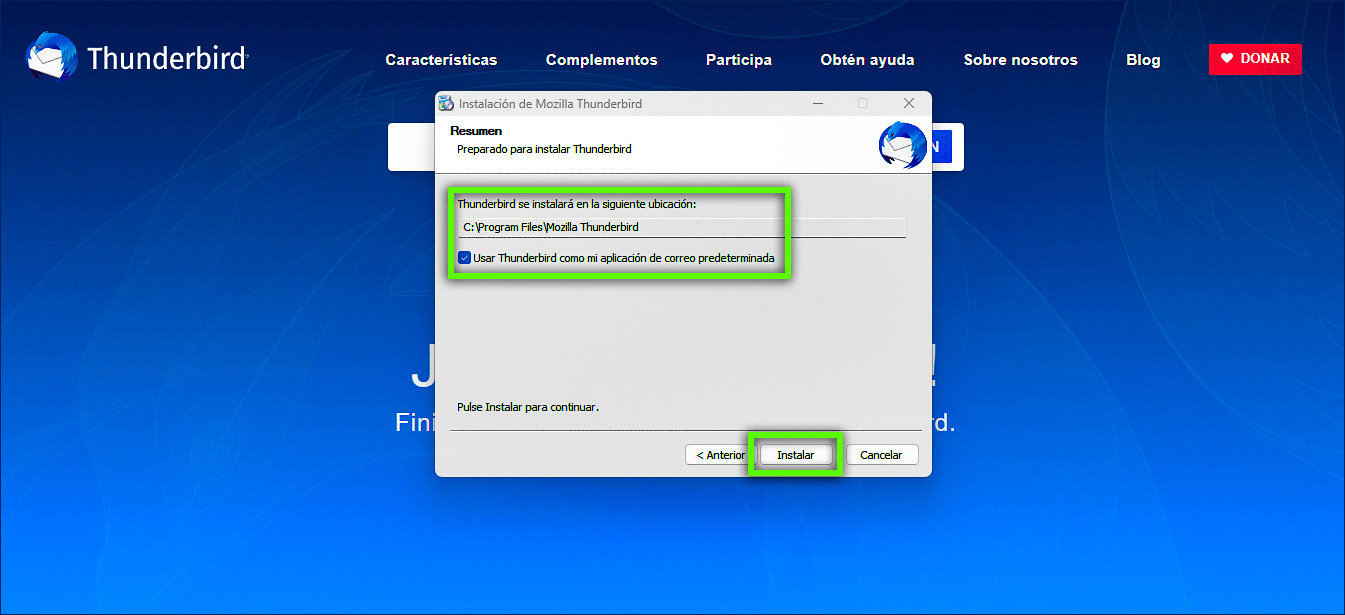The height and width of the screenshot is (615, 1345).
Task: Click the blue button partly hidden behind the installer
Action: coord(945,147)
